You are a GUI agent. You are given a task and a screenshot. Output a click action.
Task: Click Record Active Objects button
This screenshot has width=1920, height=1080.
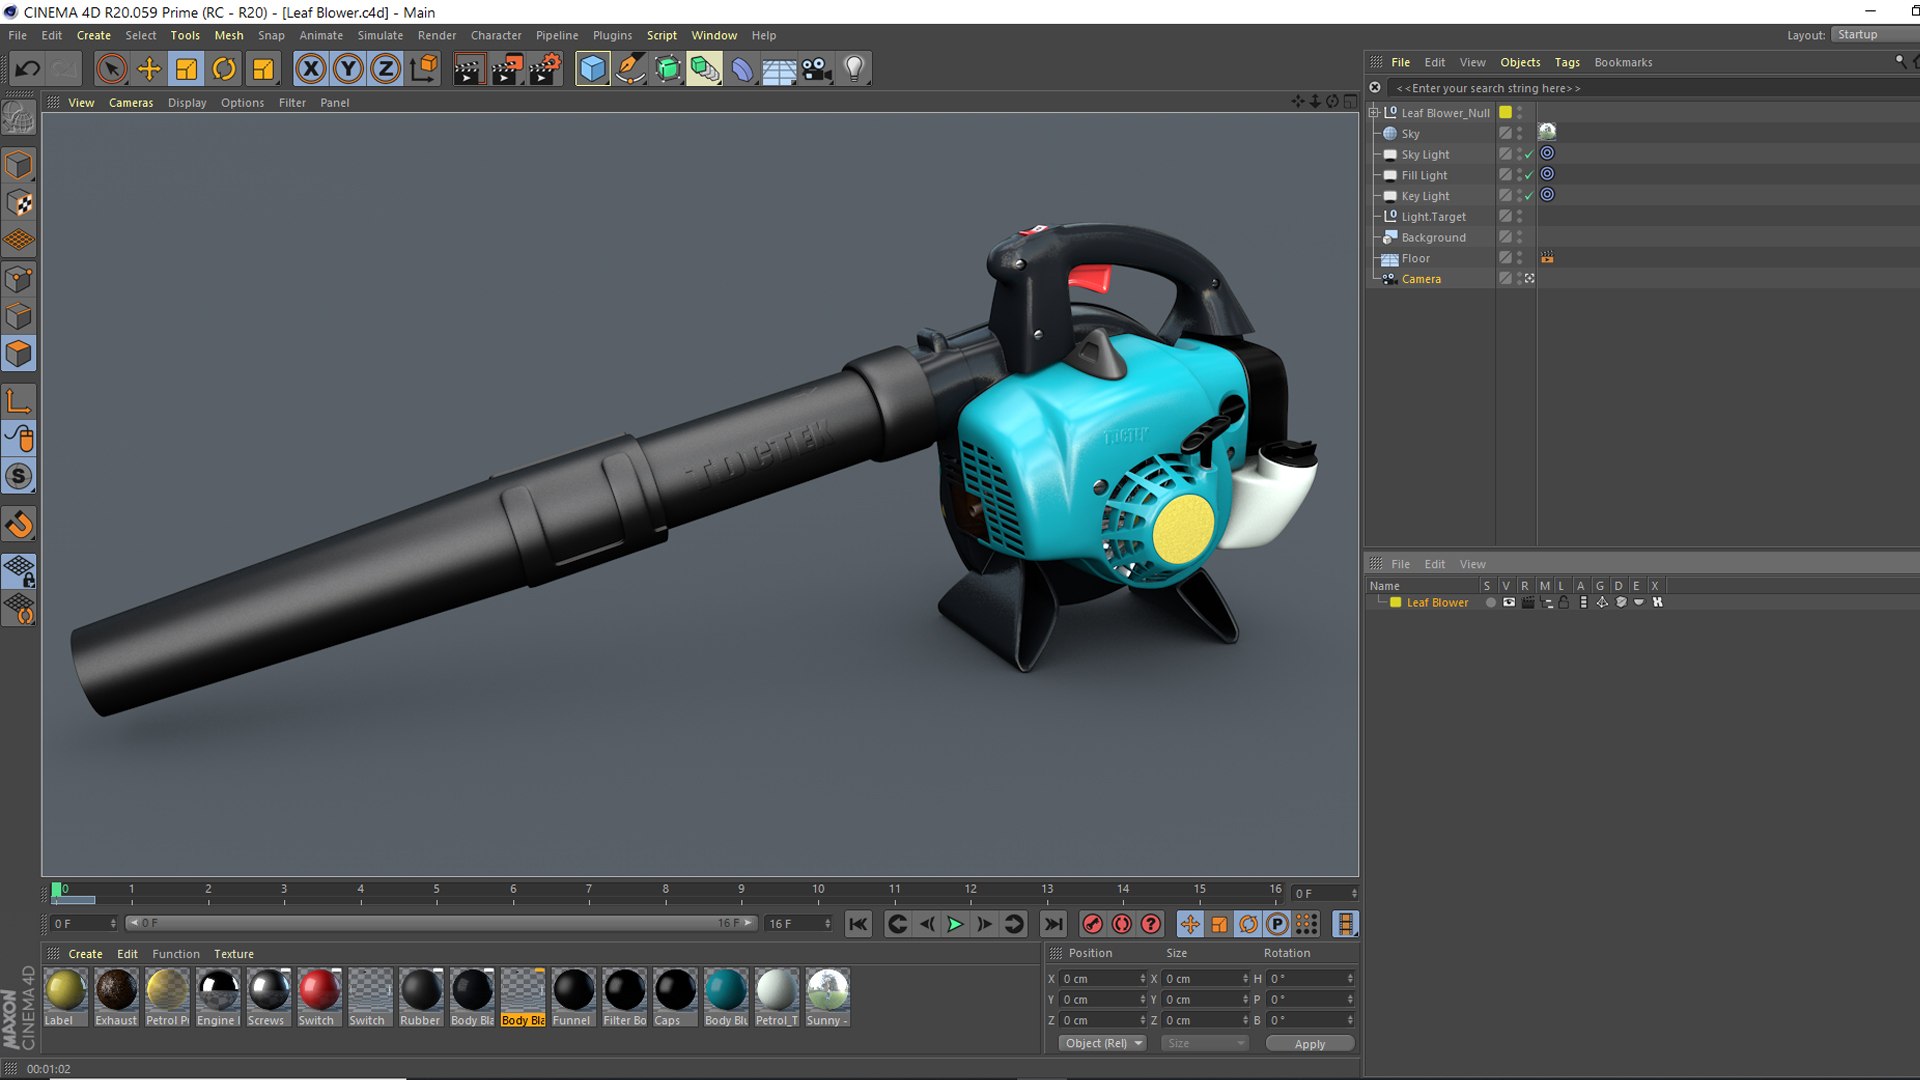(1093, 924)
